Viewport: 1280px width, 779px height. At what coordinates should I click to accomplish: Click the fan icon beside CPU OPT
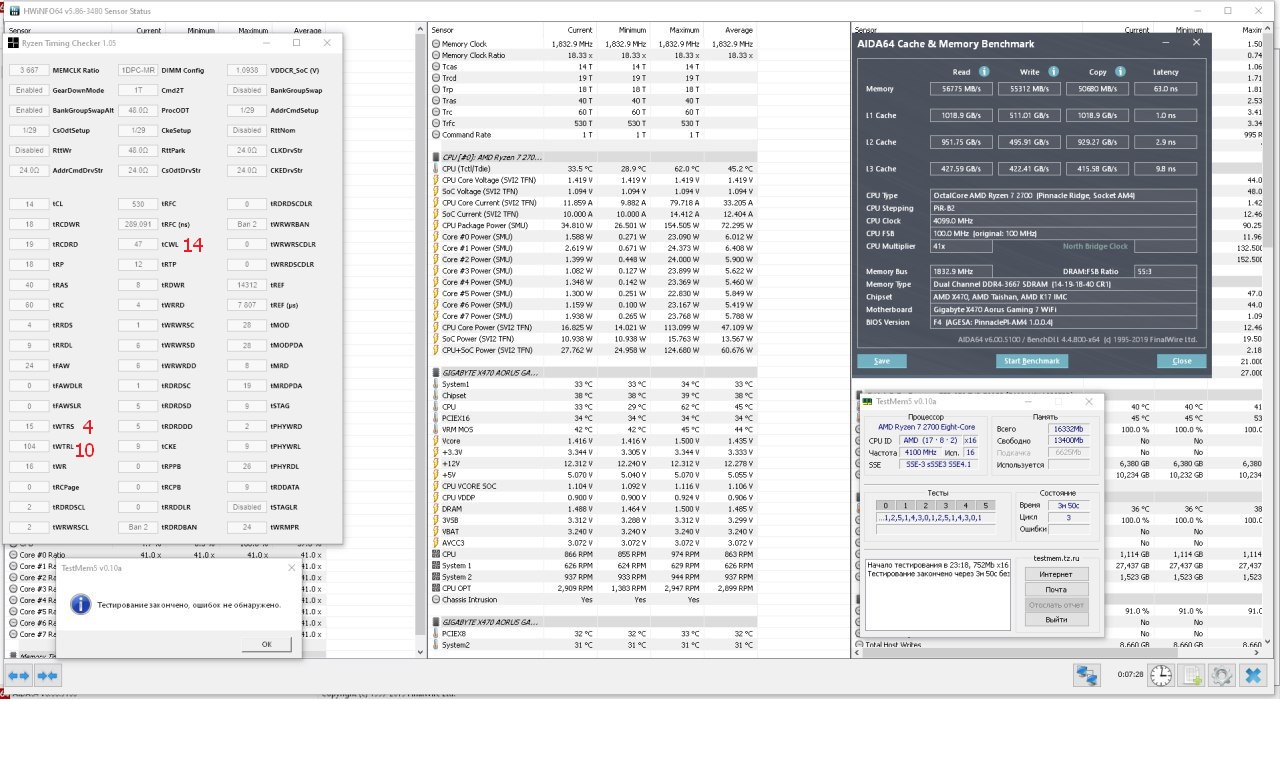(436, 588)
